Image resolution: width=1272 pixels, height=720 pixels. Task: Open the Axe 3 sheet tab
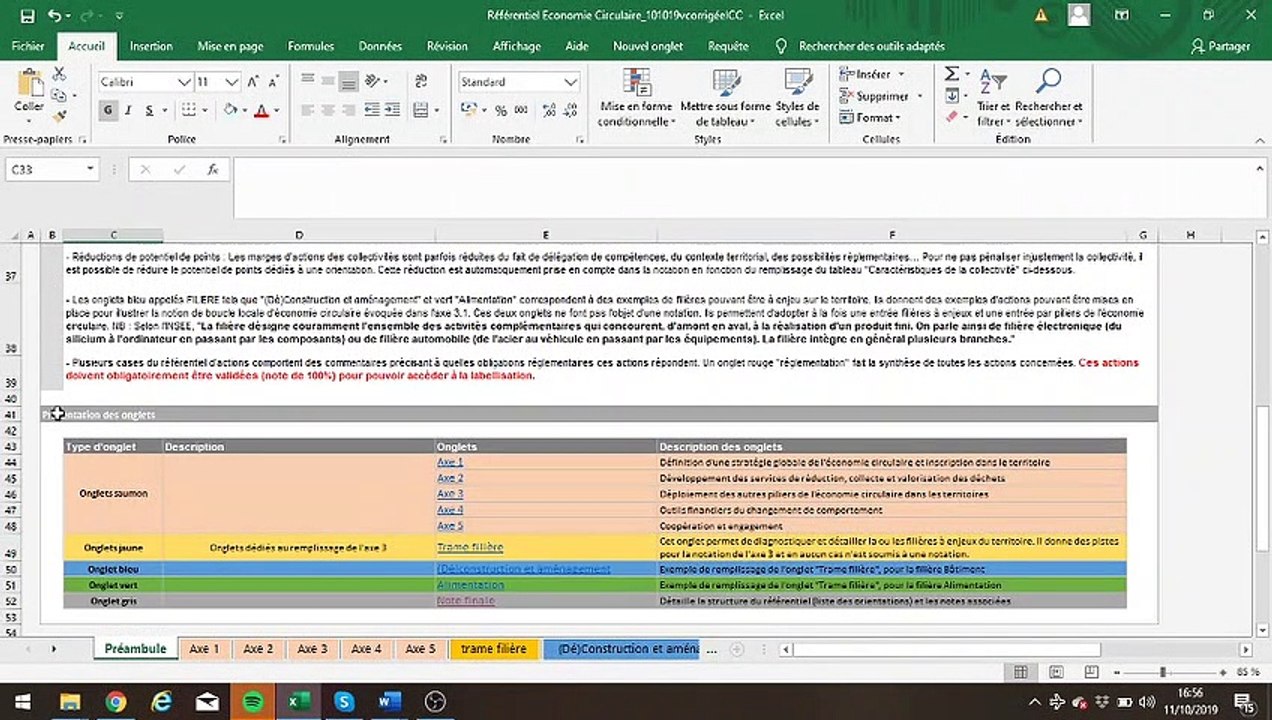[x=312, y=649]
